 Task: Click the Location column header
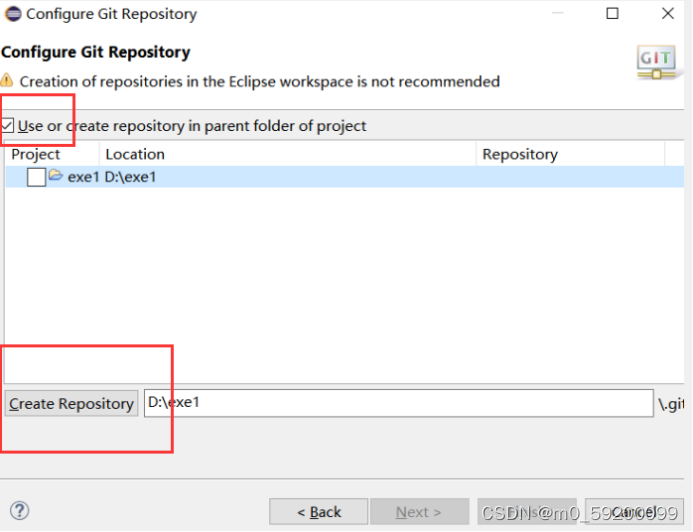pos(288,154)
